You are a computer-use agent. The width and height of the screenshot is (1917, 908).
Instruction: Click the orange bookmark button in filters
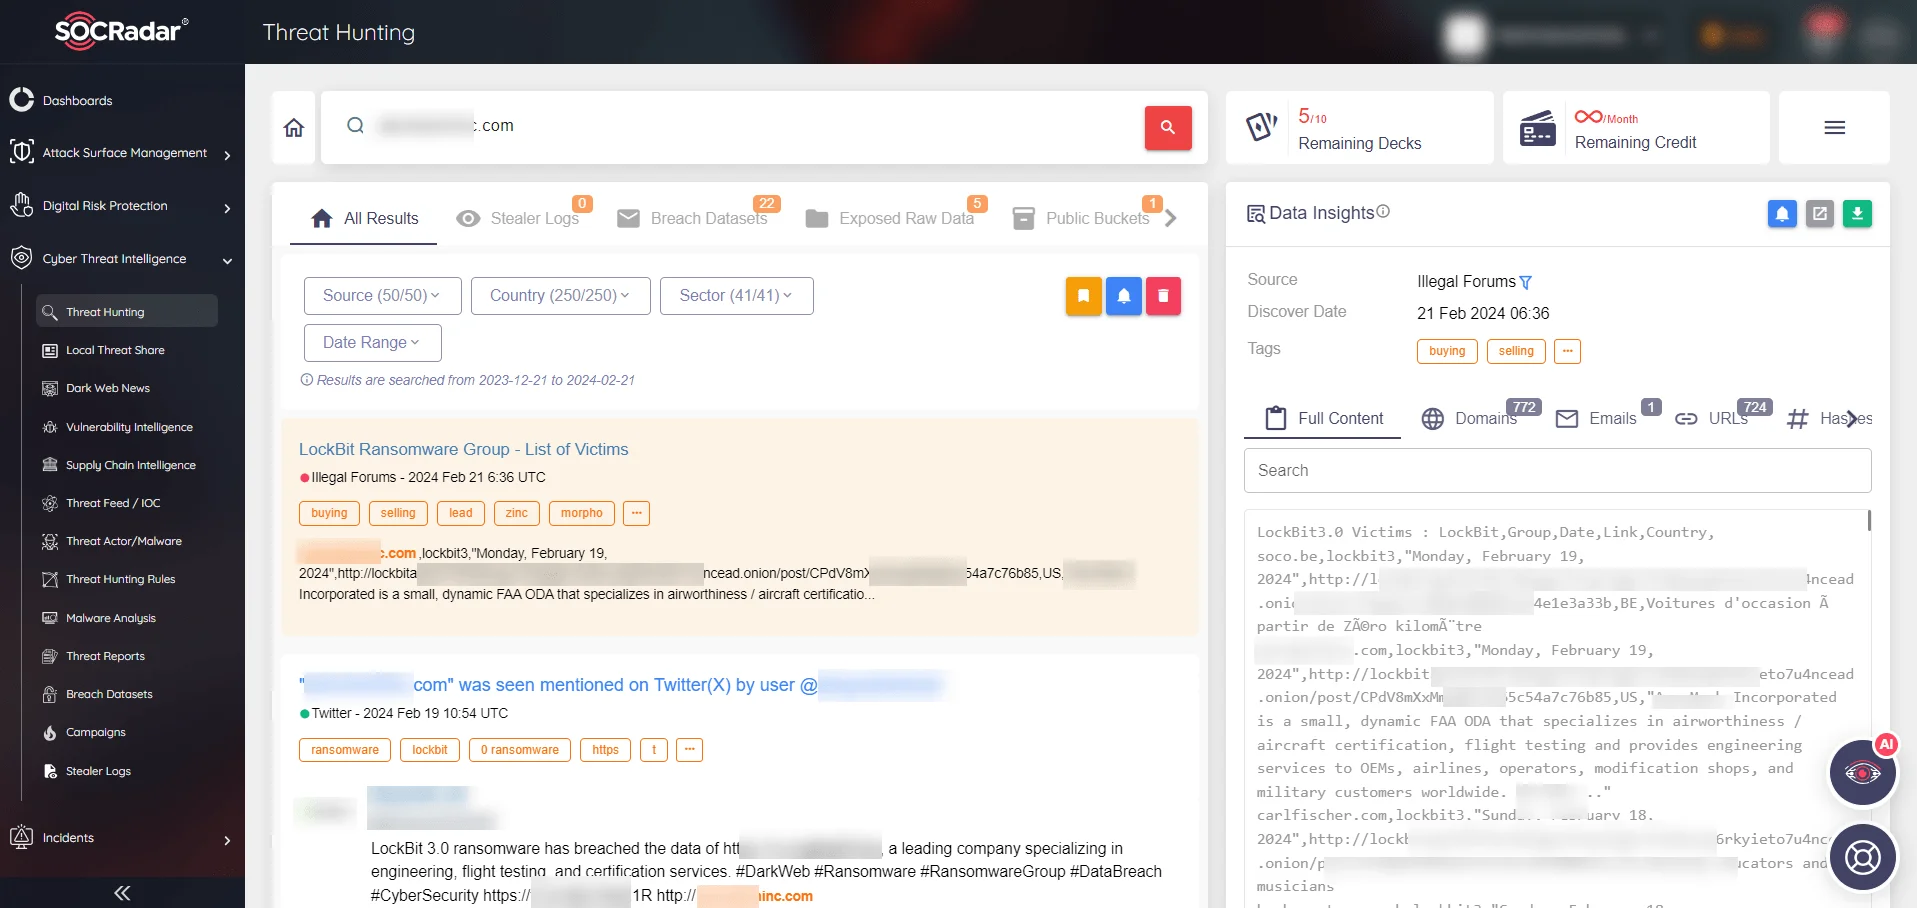tap(1083, 296)
